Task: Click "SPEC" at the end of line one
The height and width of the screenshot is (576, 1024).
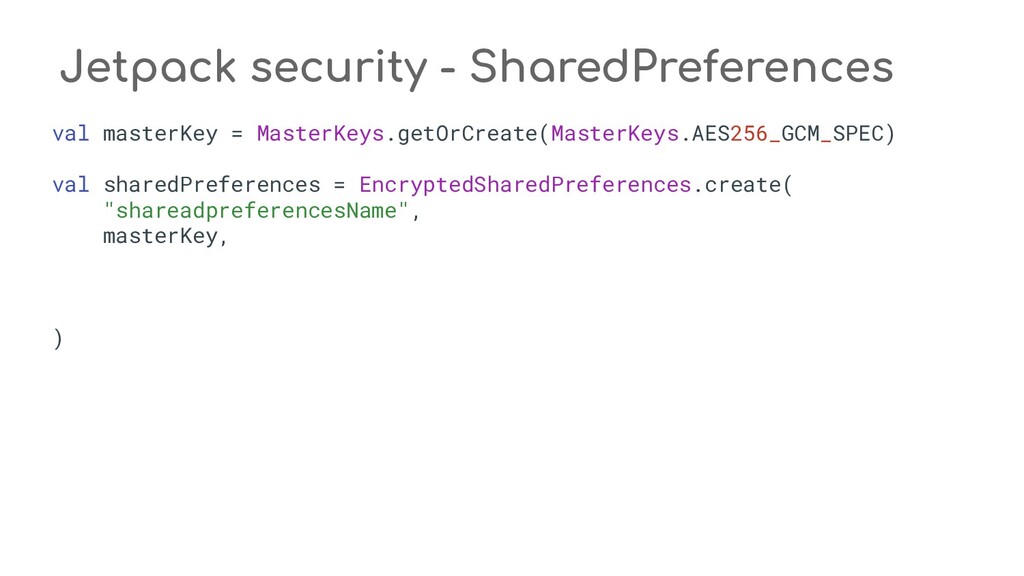Action: tap(858, 133)
